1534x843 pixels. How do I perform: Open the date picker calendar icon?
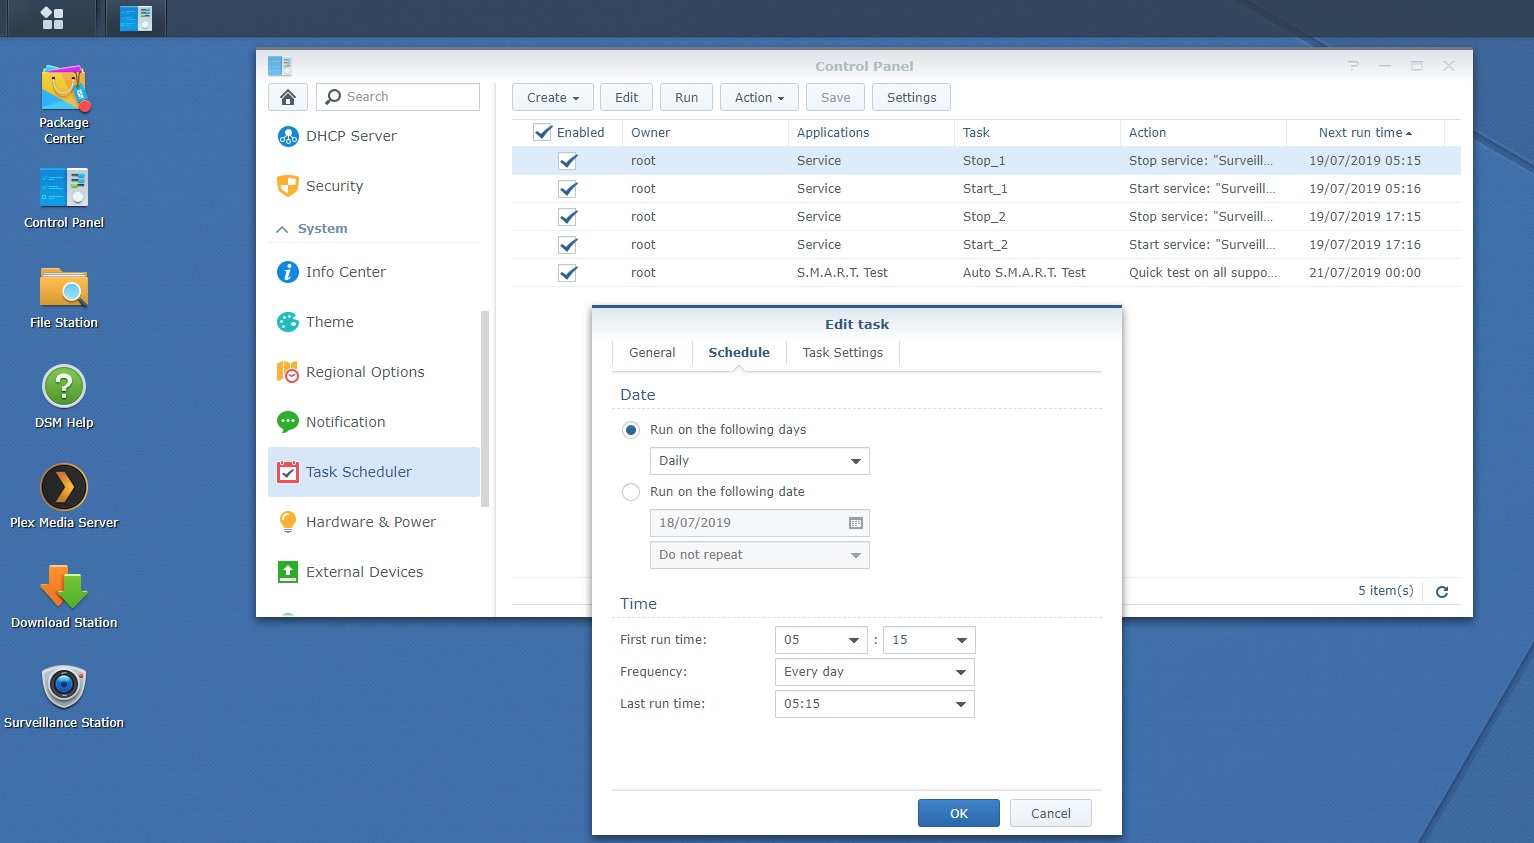click(855, 523)
